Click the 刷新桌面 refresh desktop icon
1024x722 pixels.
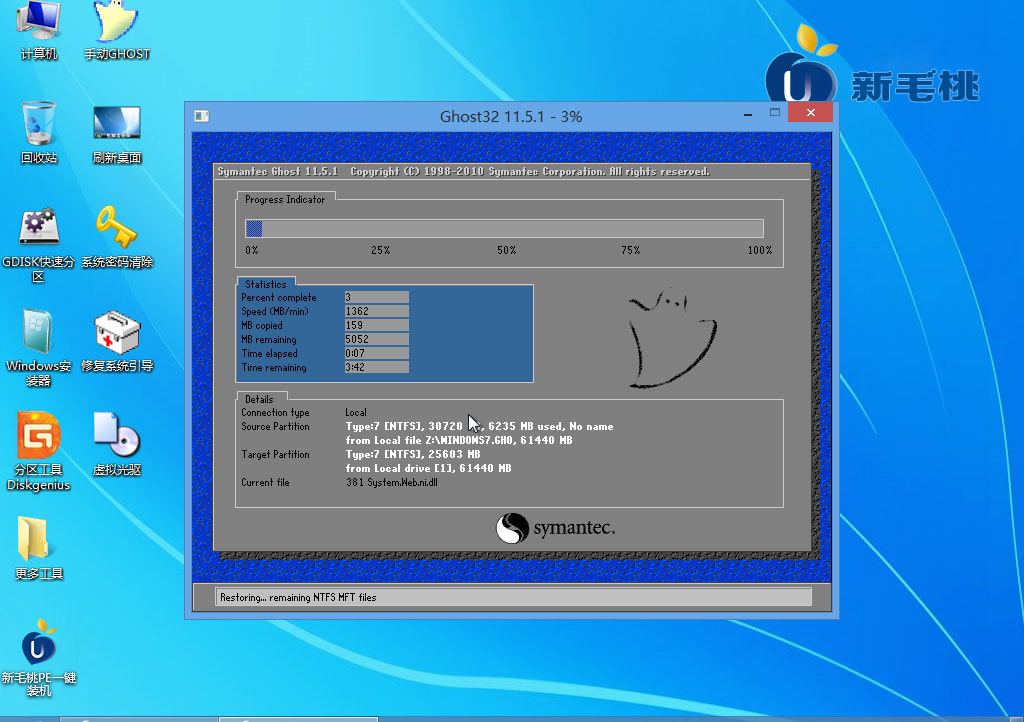pyautogui.click(x=116, y=128)
